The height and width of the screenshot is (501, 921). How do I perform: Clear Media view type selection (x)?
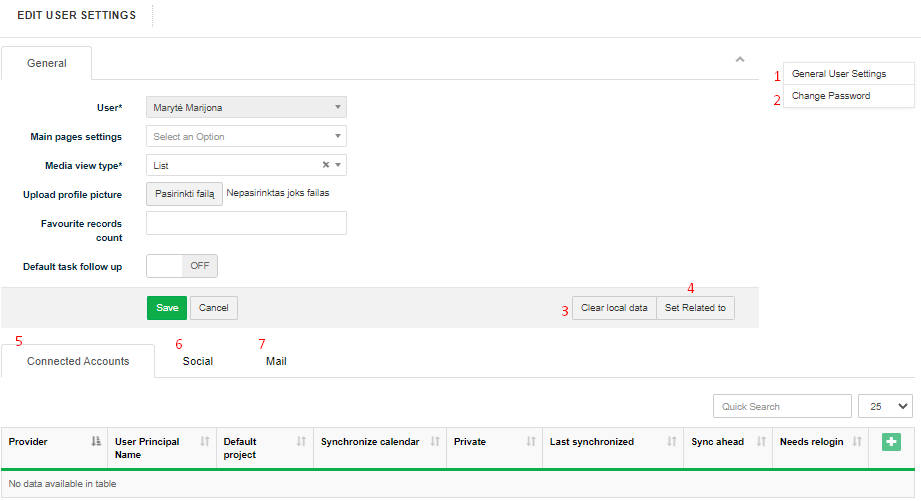(x=326, y=165)
